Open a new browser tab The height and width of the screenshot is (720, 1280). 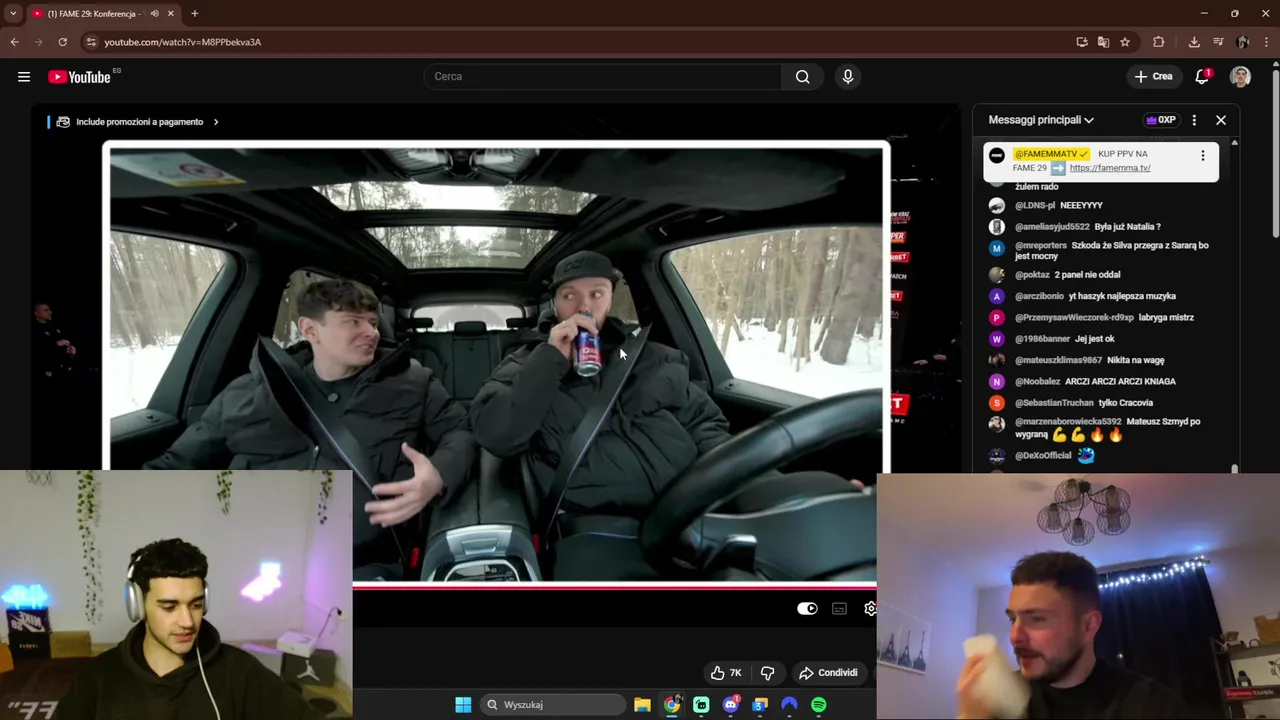pyautogui.click(x=194, y=14)
